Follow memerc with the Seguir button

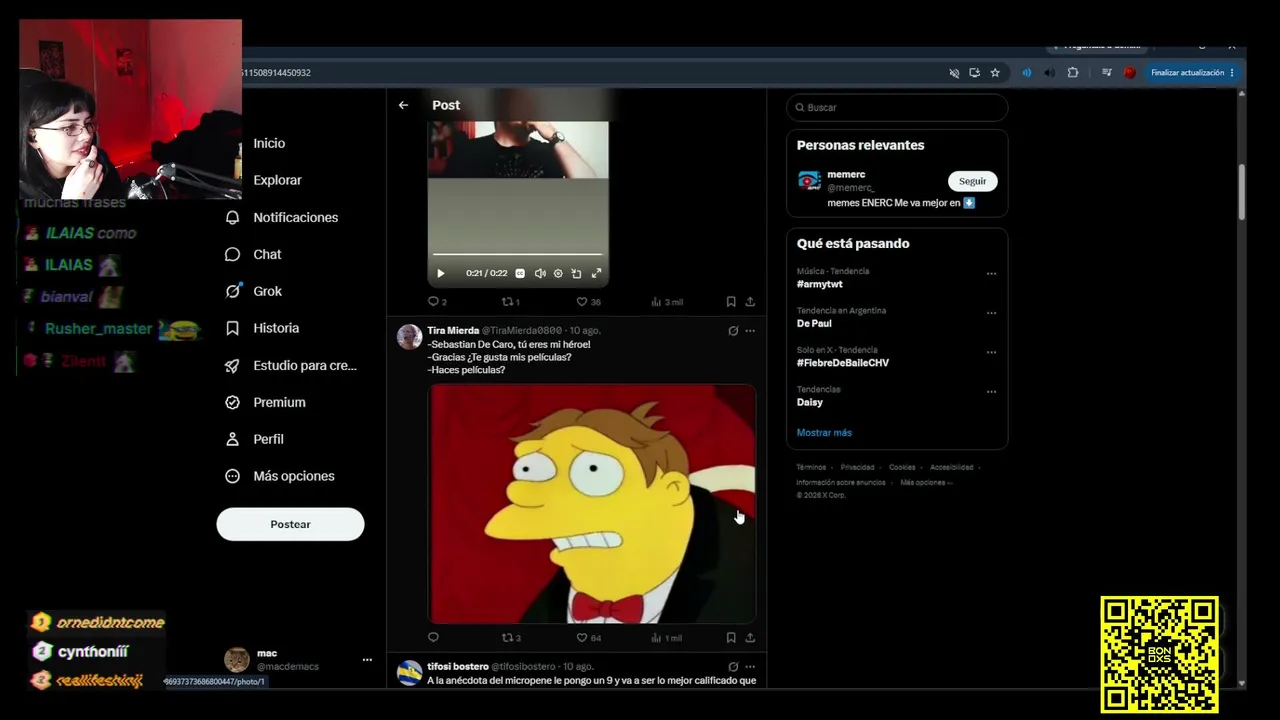pyautogui.click(x=972, y=181)
